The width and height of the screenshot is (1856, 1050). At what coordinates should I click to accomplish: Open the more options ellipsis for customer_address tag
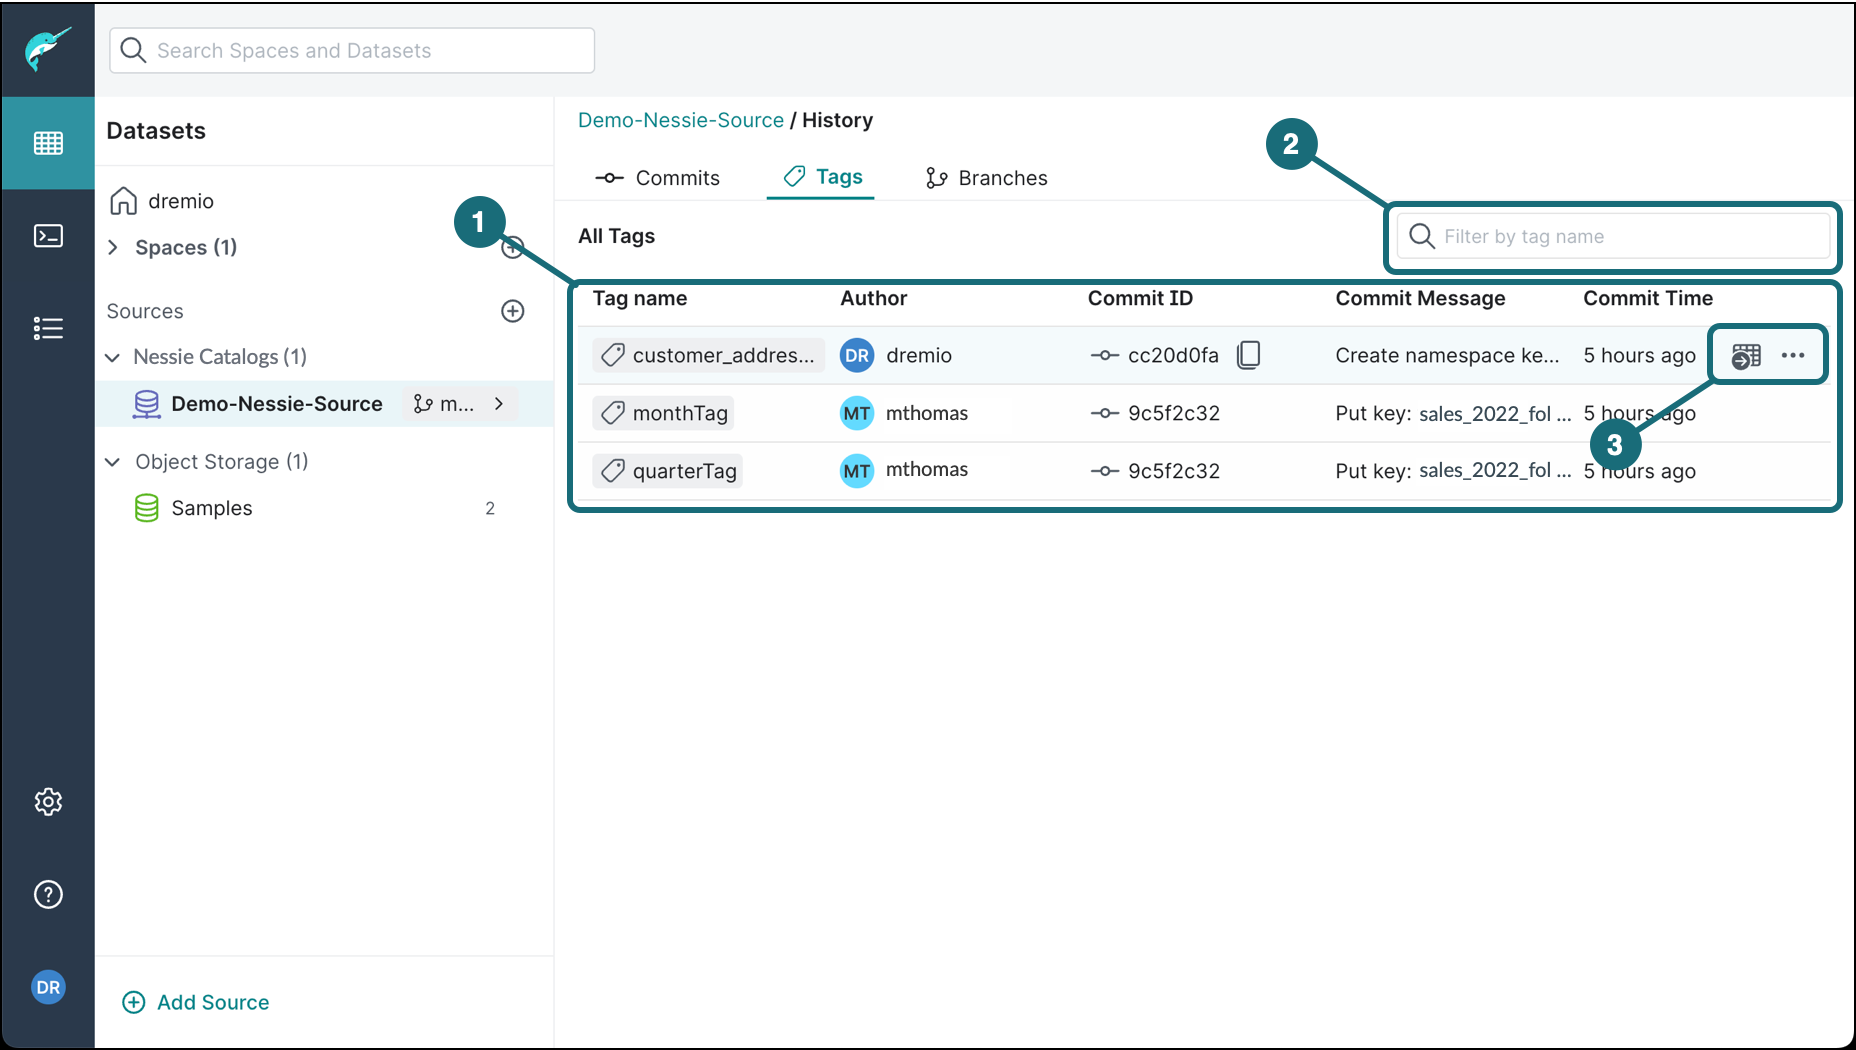1793,355
